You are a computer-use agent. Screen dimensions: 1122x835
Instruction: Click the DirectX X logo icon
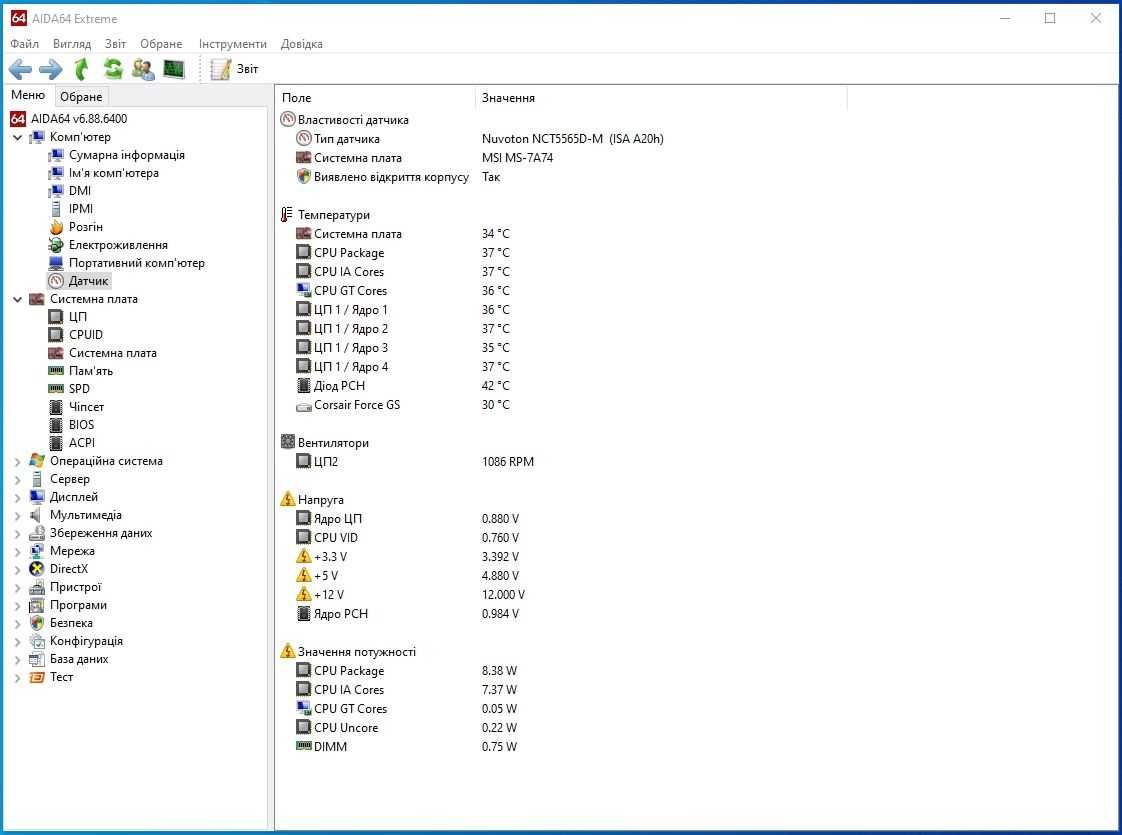click(x=36, y=569)
